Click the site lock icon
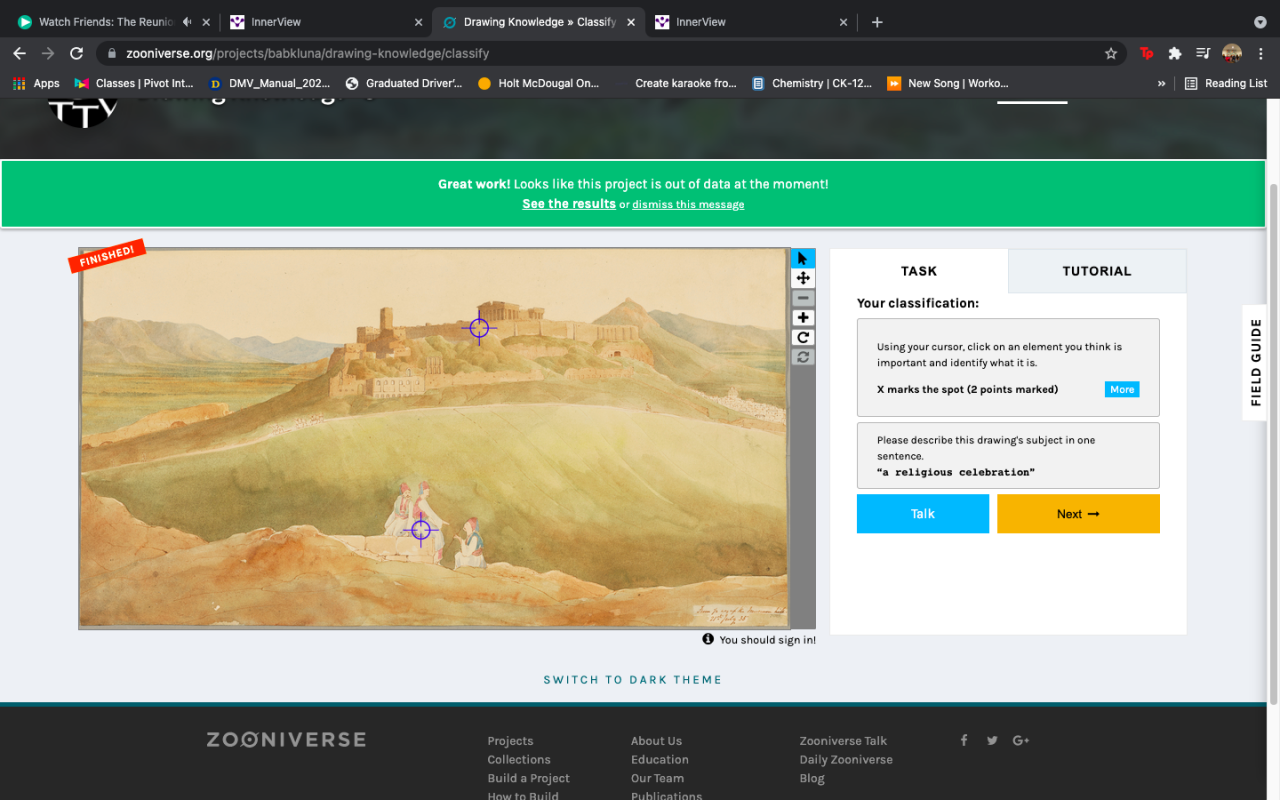The image size is (1280, 800). (x=111, y=53)
